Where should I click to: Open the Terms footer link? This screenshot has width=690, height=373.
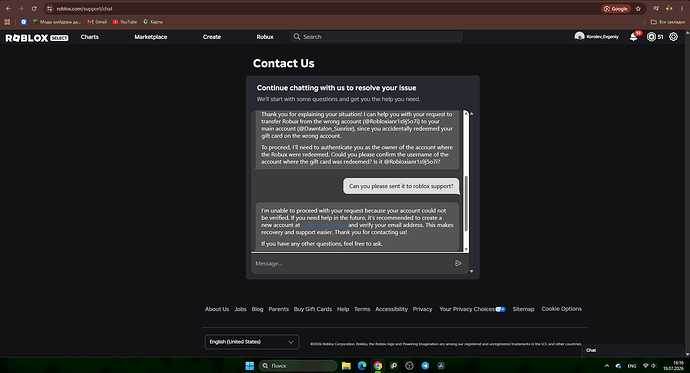coord(362,309)
